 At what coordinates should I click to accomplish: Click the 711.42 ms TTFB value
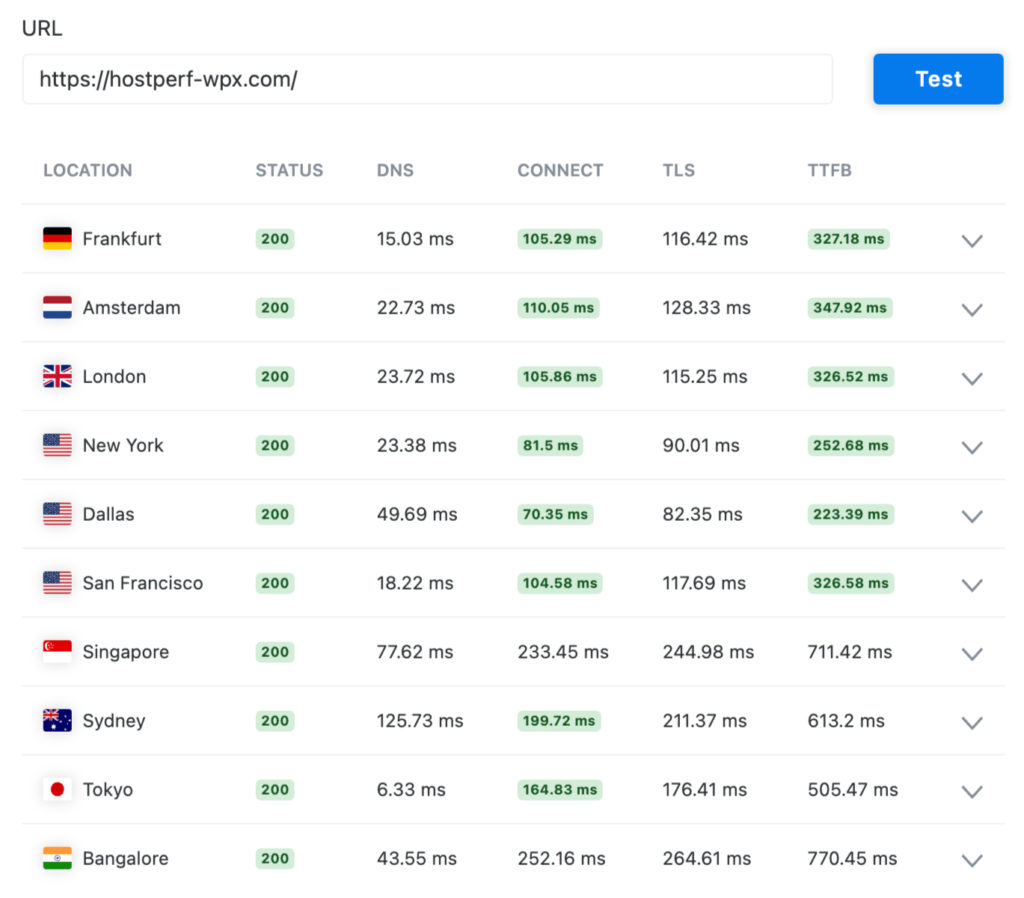(x=850, y=652)
